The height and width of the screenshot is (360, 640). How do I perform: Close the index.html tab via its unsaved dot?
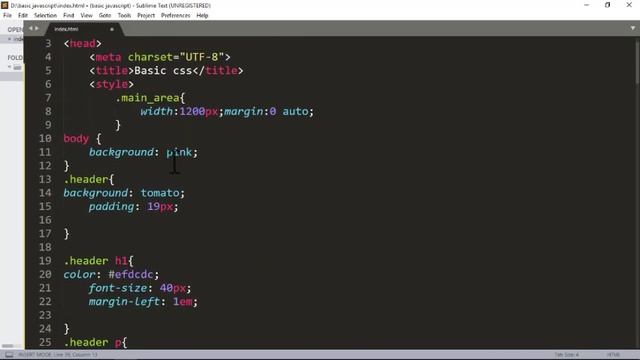[112, 29]
